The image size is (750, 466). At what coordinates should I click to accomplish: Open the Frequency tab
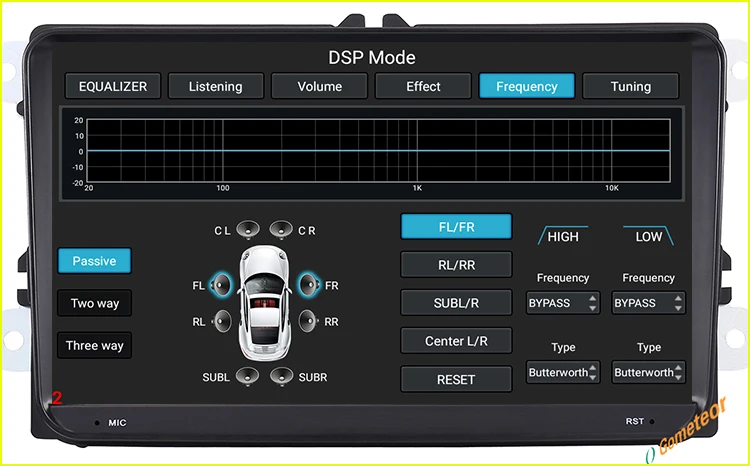[x=527, y=86]
